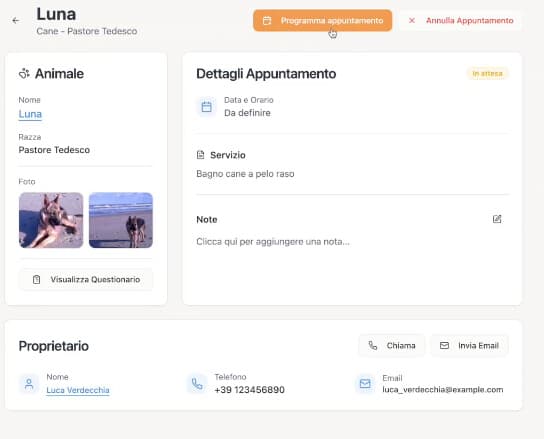This screenshot has height=439, width=544.
Task: Click the 'Bagno cane a pelo raso' service text
Action: coord(245,174)
